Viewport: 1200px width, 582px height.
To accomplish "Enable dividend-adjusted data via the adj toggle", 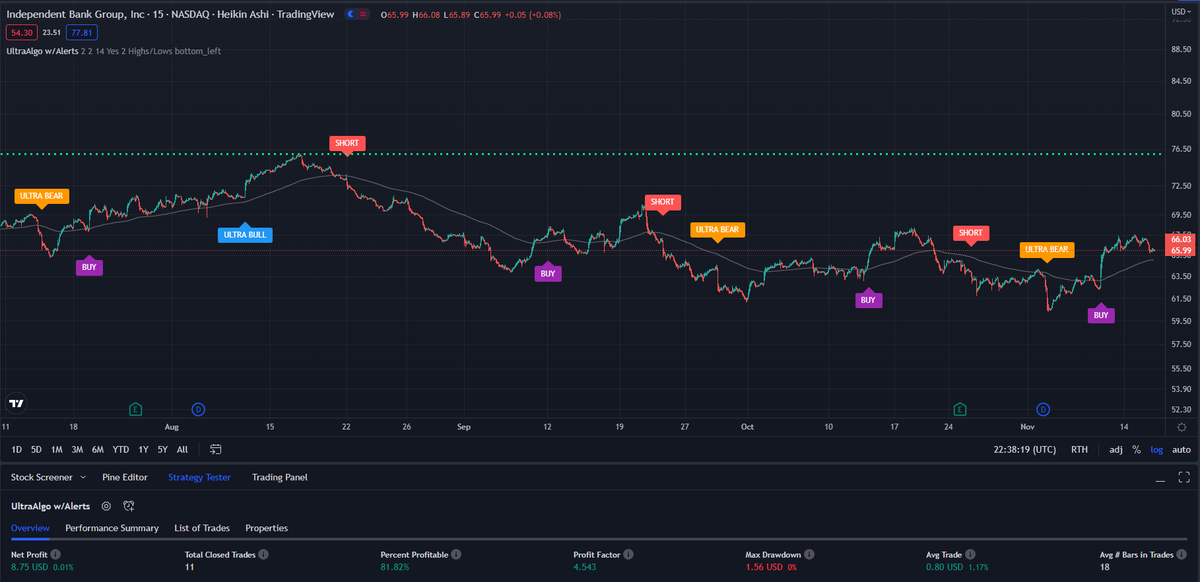I will point(1115,449).
